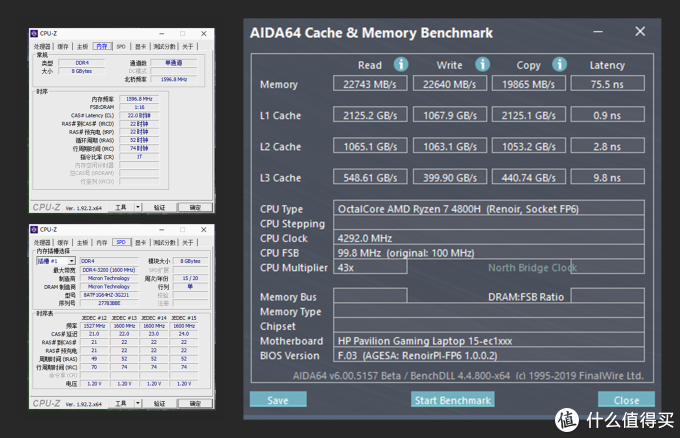Click the empty Memory Bus field
Screen dimensions: 680x438
point(370,296)
